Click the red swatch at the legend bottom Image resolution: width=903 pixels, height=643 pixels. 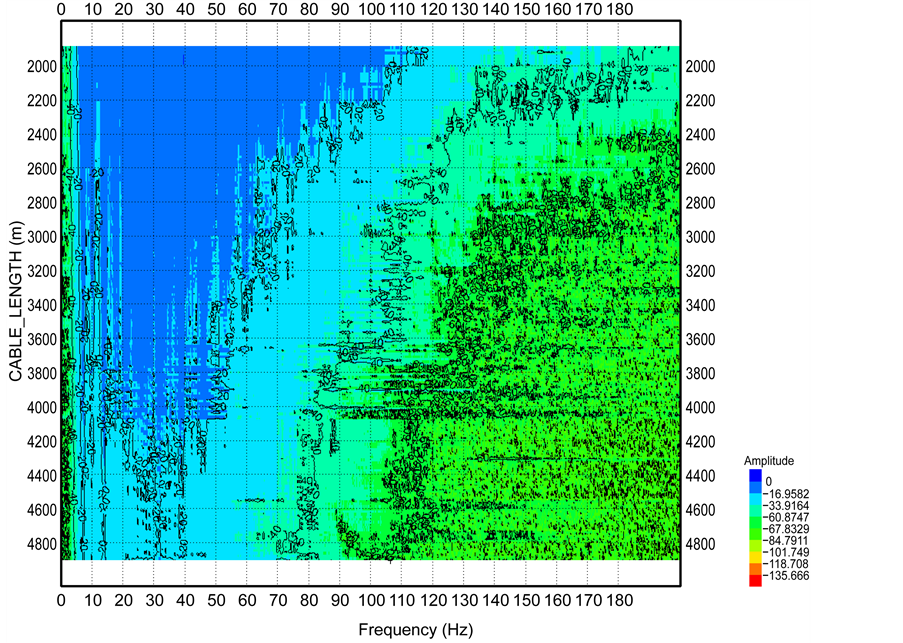tap(755, 579)
